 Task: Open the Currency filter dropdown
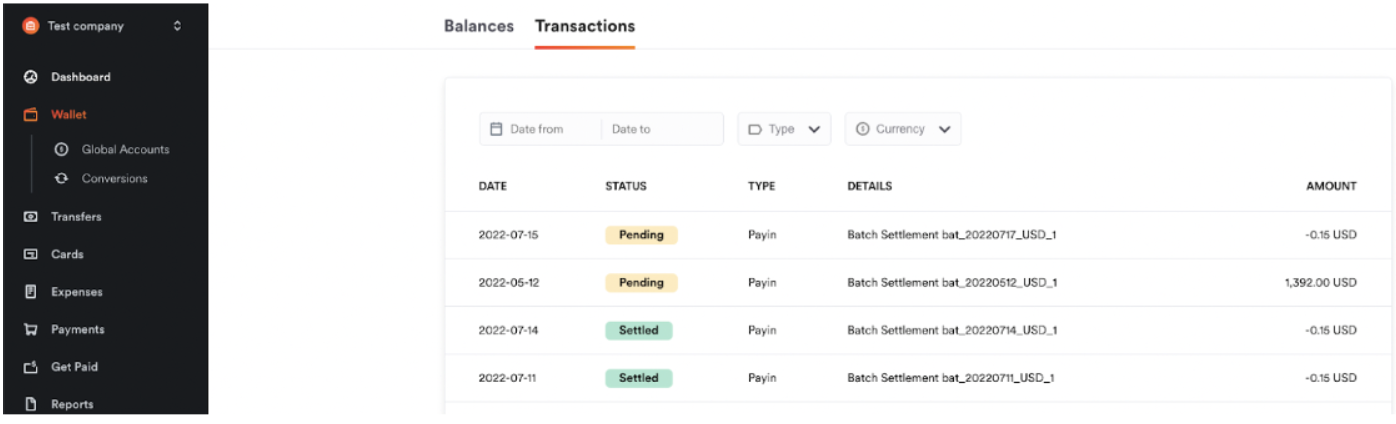tap(902, 129)
